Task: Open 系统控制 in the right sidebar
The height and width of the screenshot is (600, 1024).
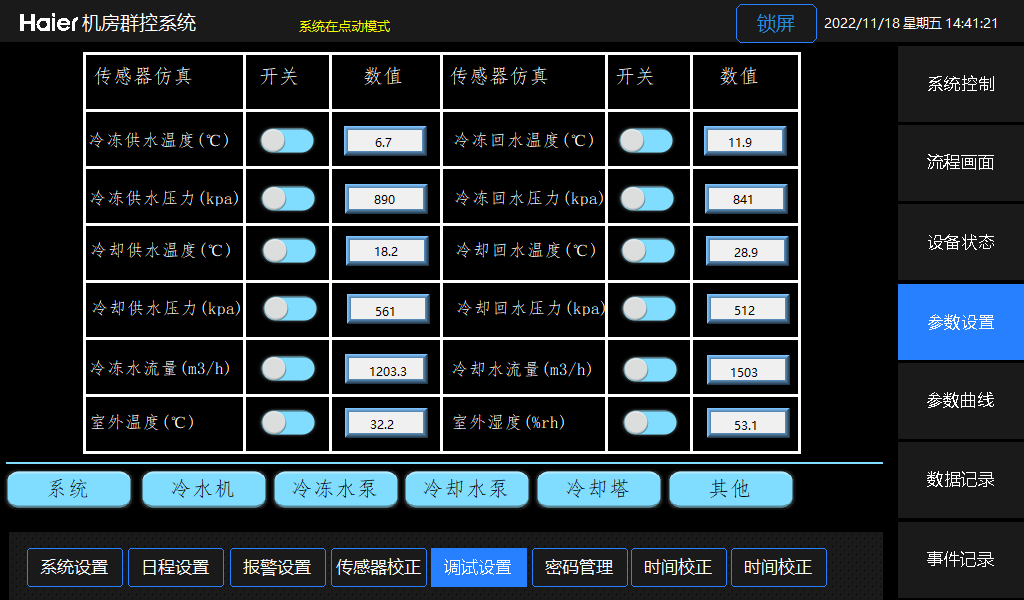Action: (x=960, y=84)
